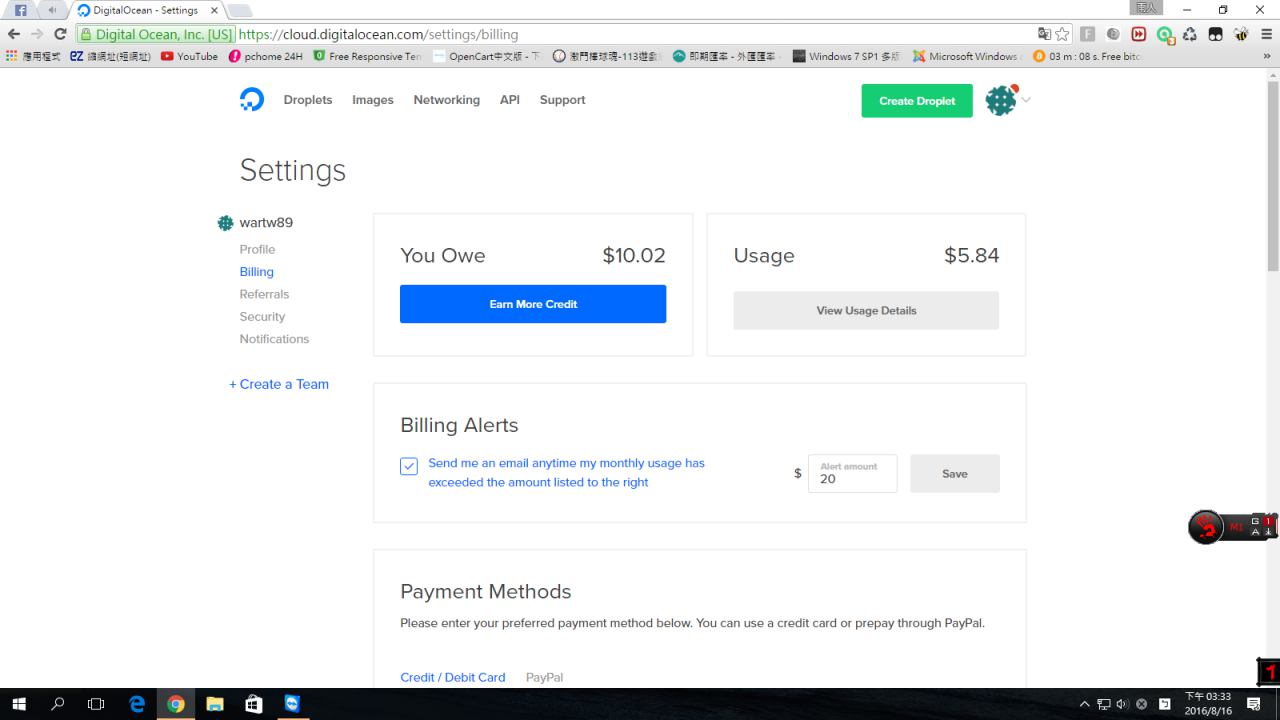Reload the page with refresh icon
1280x720 pixels.
60,34
